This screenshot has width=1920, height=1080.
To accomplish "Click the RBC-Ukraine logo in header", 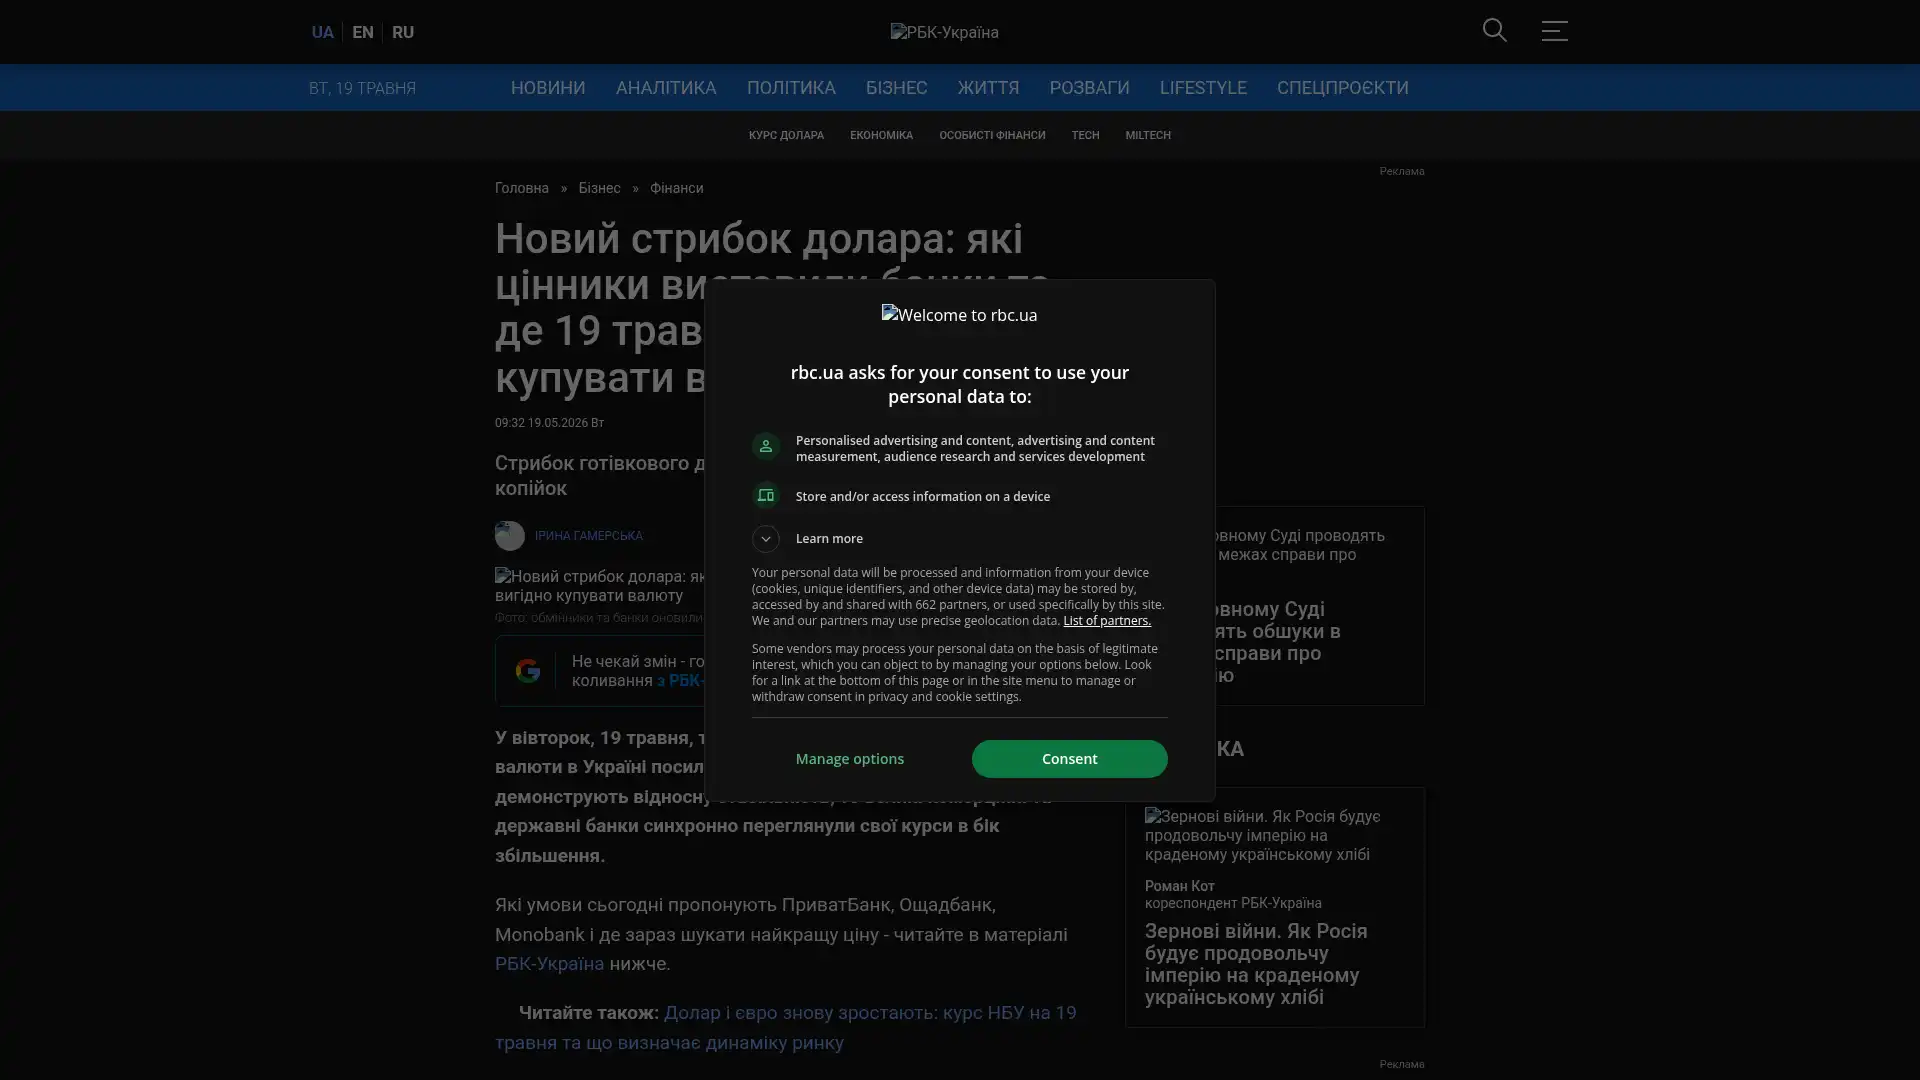I will pyautogui.click(x=944, y=32).
